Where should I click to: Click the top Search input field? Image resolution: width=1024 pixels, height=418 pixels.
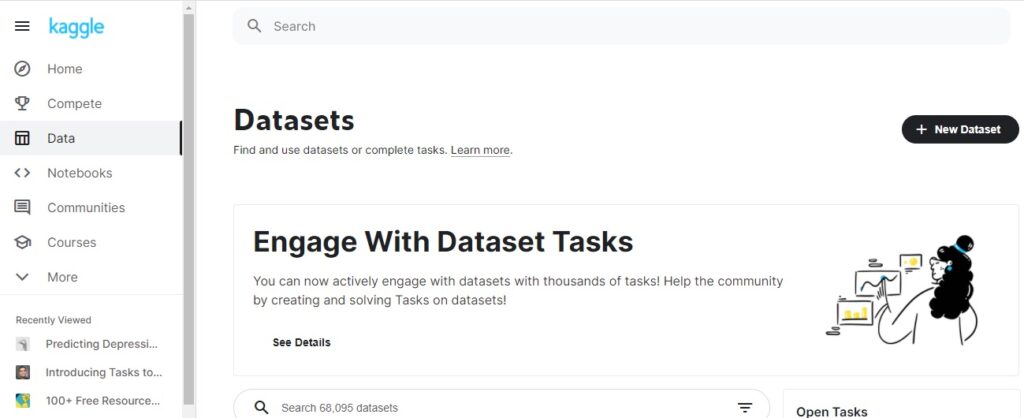click(622, 26)
